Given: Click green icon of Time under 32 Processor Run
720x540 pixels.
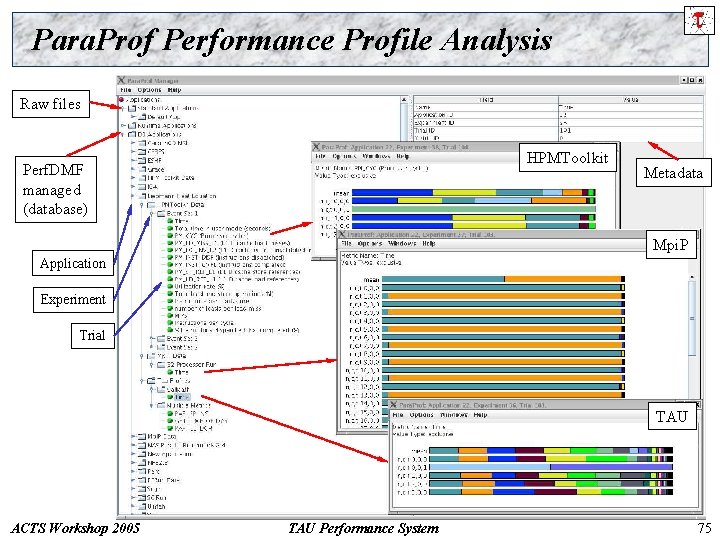Looking at the screenshot, I should (x=170, y=372).
